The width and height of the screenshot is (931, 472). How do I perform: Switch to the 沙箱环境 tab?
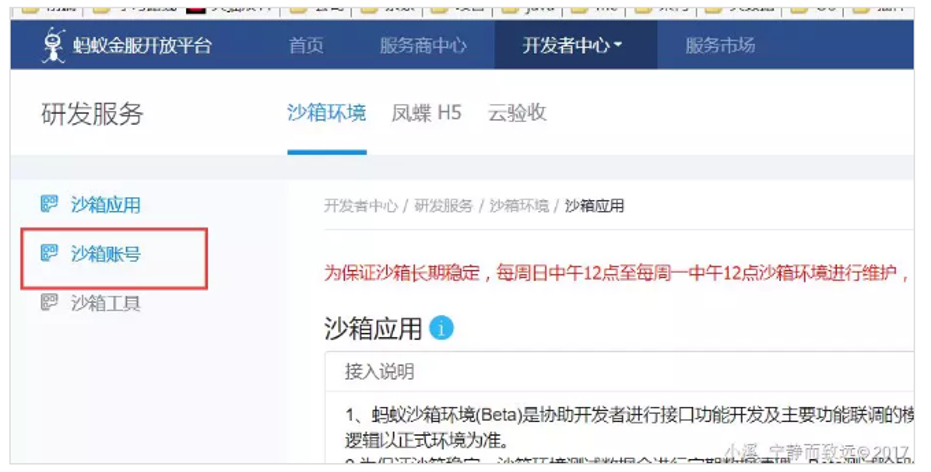pos(327,112)
